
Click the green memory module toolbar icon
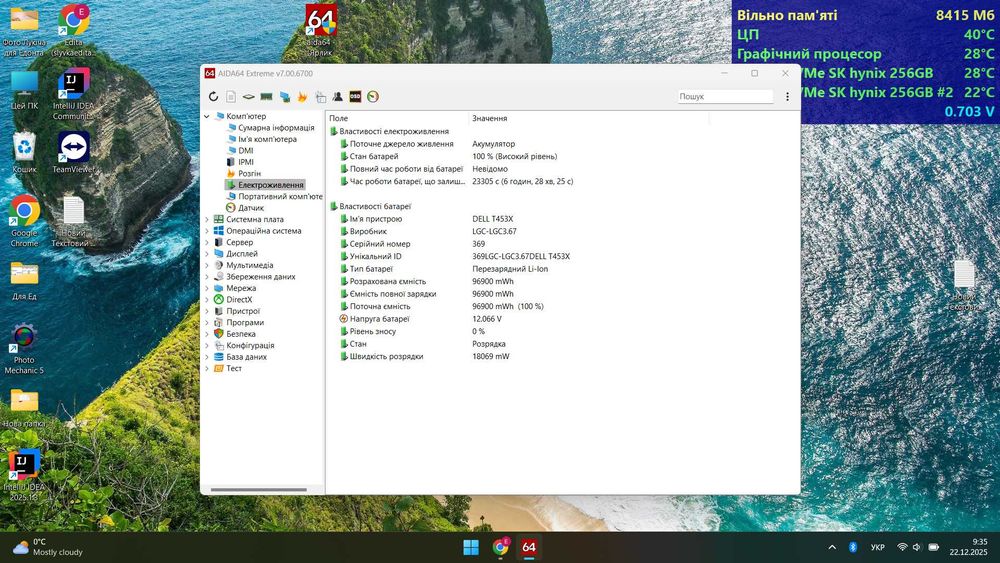267,97
